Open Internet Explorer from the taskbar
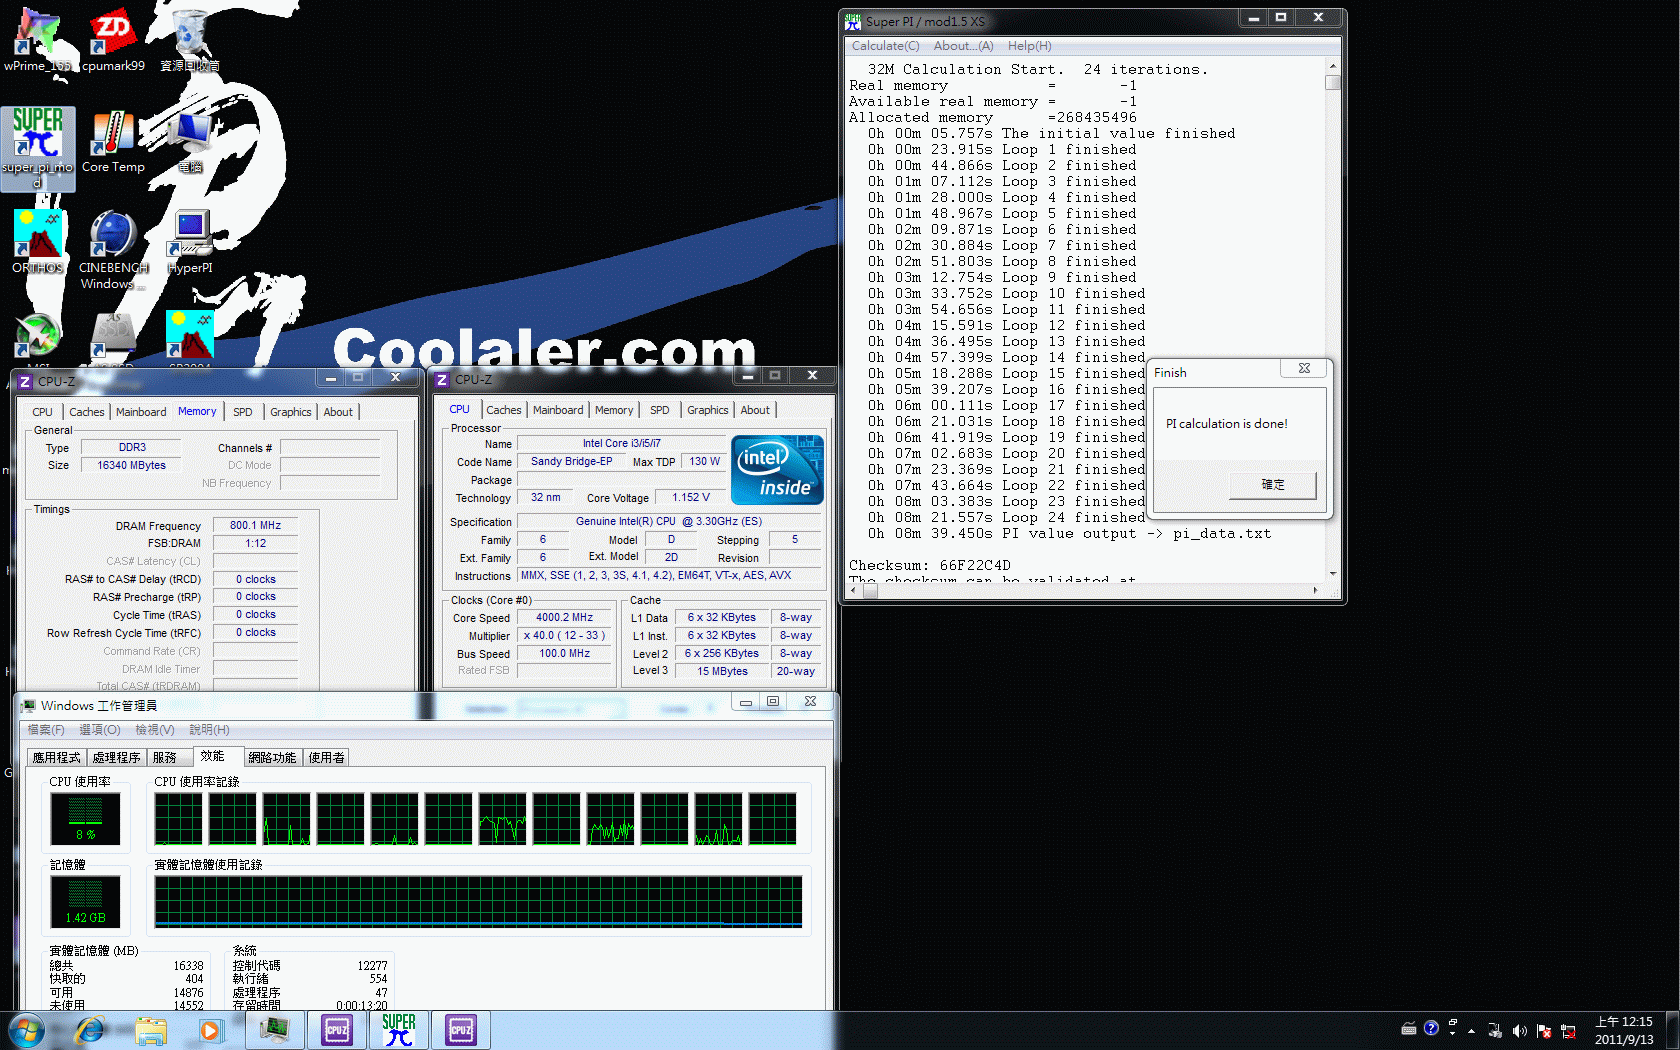The image size is (1680, 1050). click(x=90, y=1030)
